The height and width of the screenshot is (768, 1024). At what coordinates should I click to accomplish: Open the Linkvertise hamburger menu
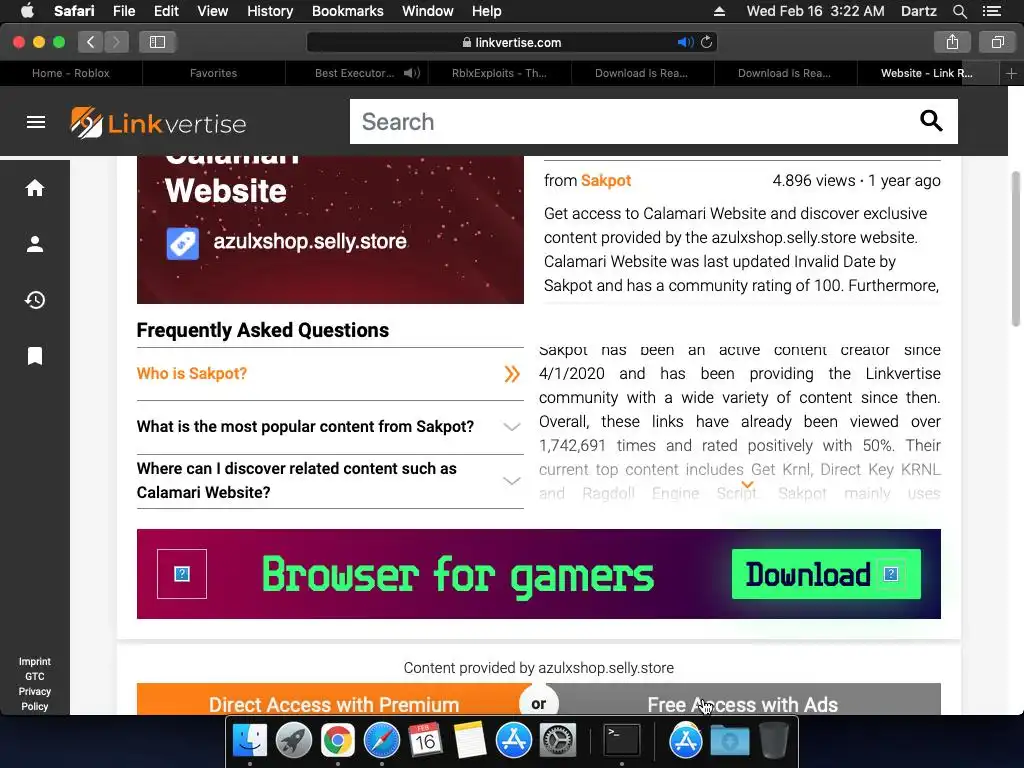[36, 122]
